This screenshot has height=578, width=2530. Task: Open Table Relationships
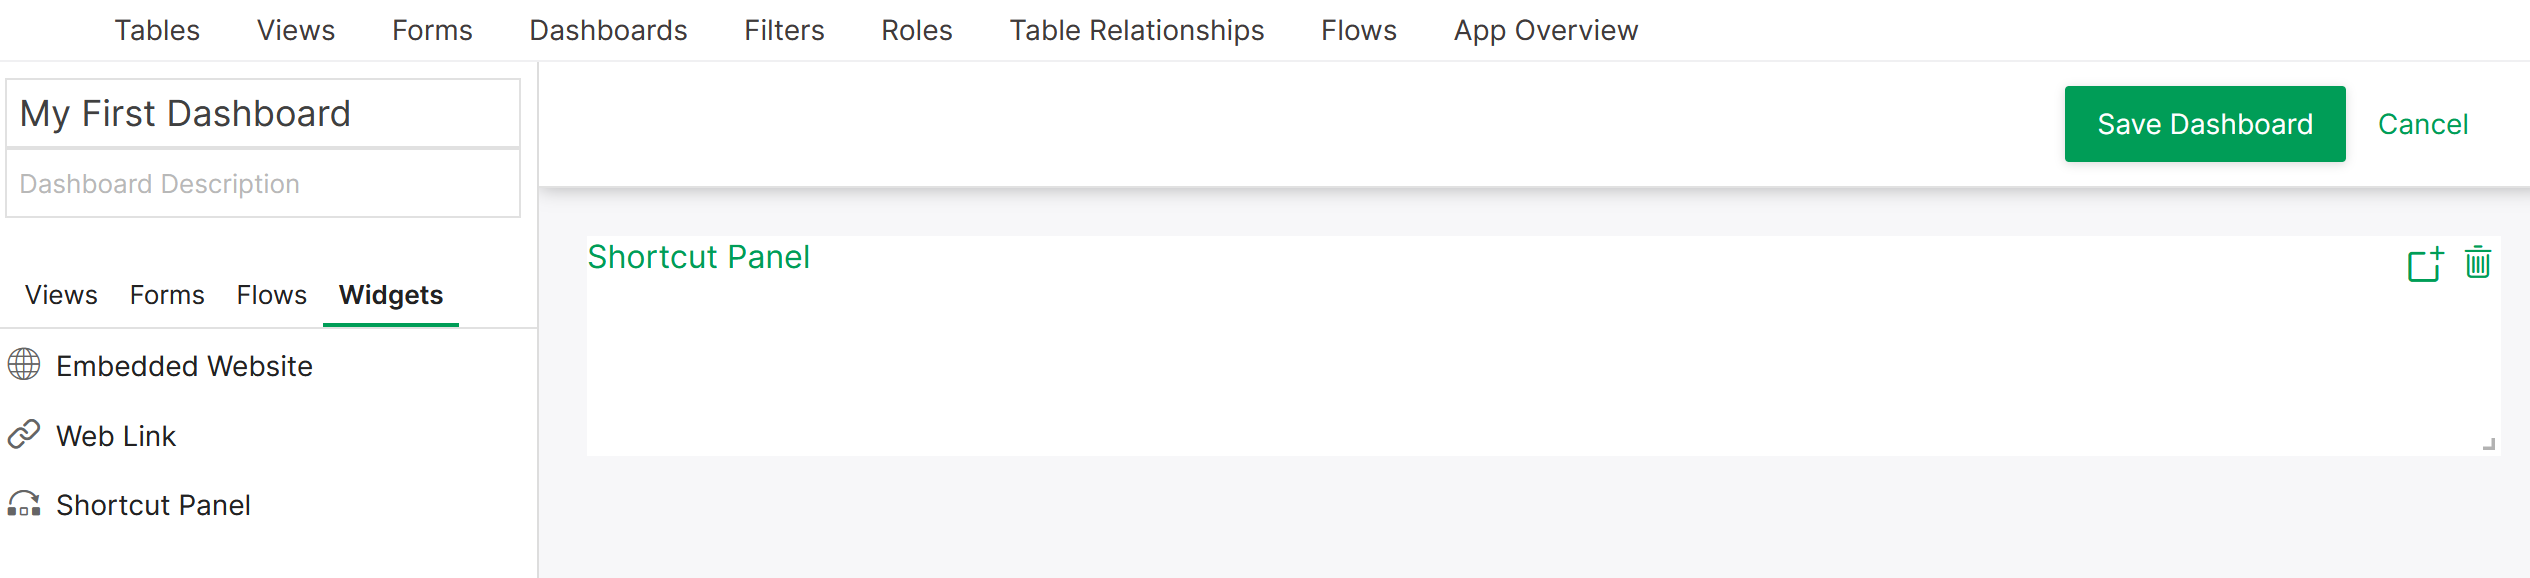pos(1136,30)
